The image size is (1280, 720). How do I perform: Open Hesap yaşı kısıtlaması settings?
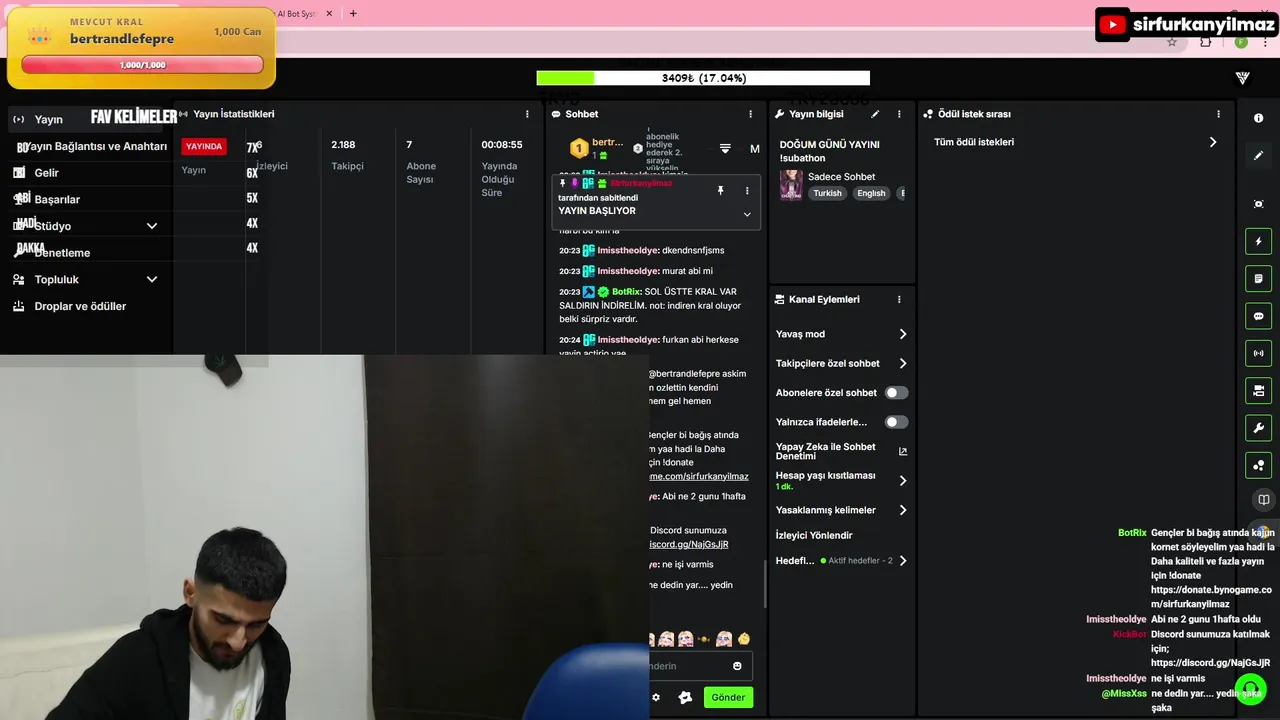pos(841,480)
